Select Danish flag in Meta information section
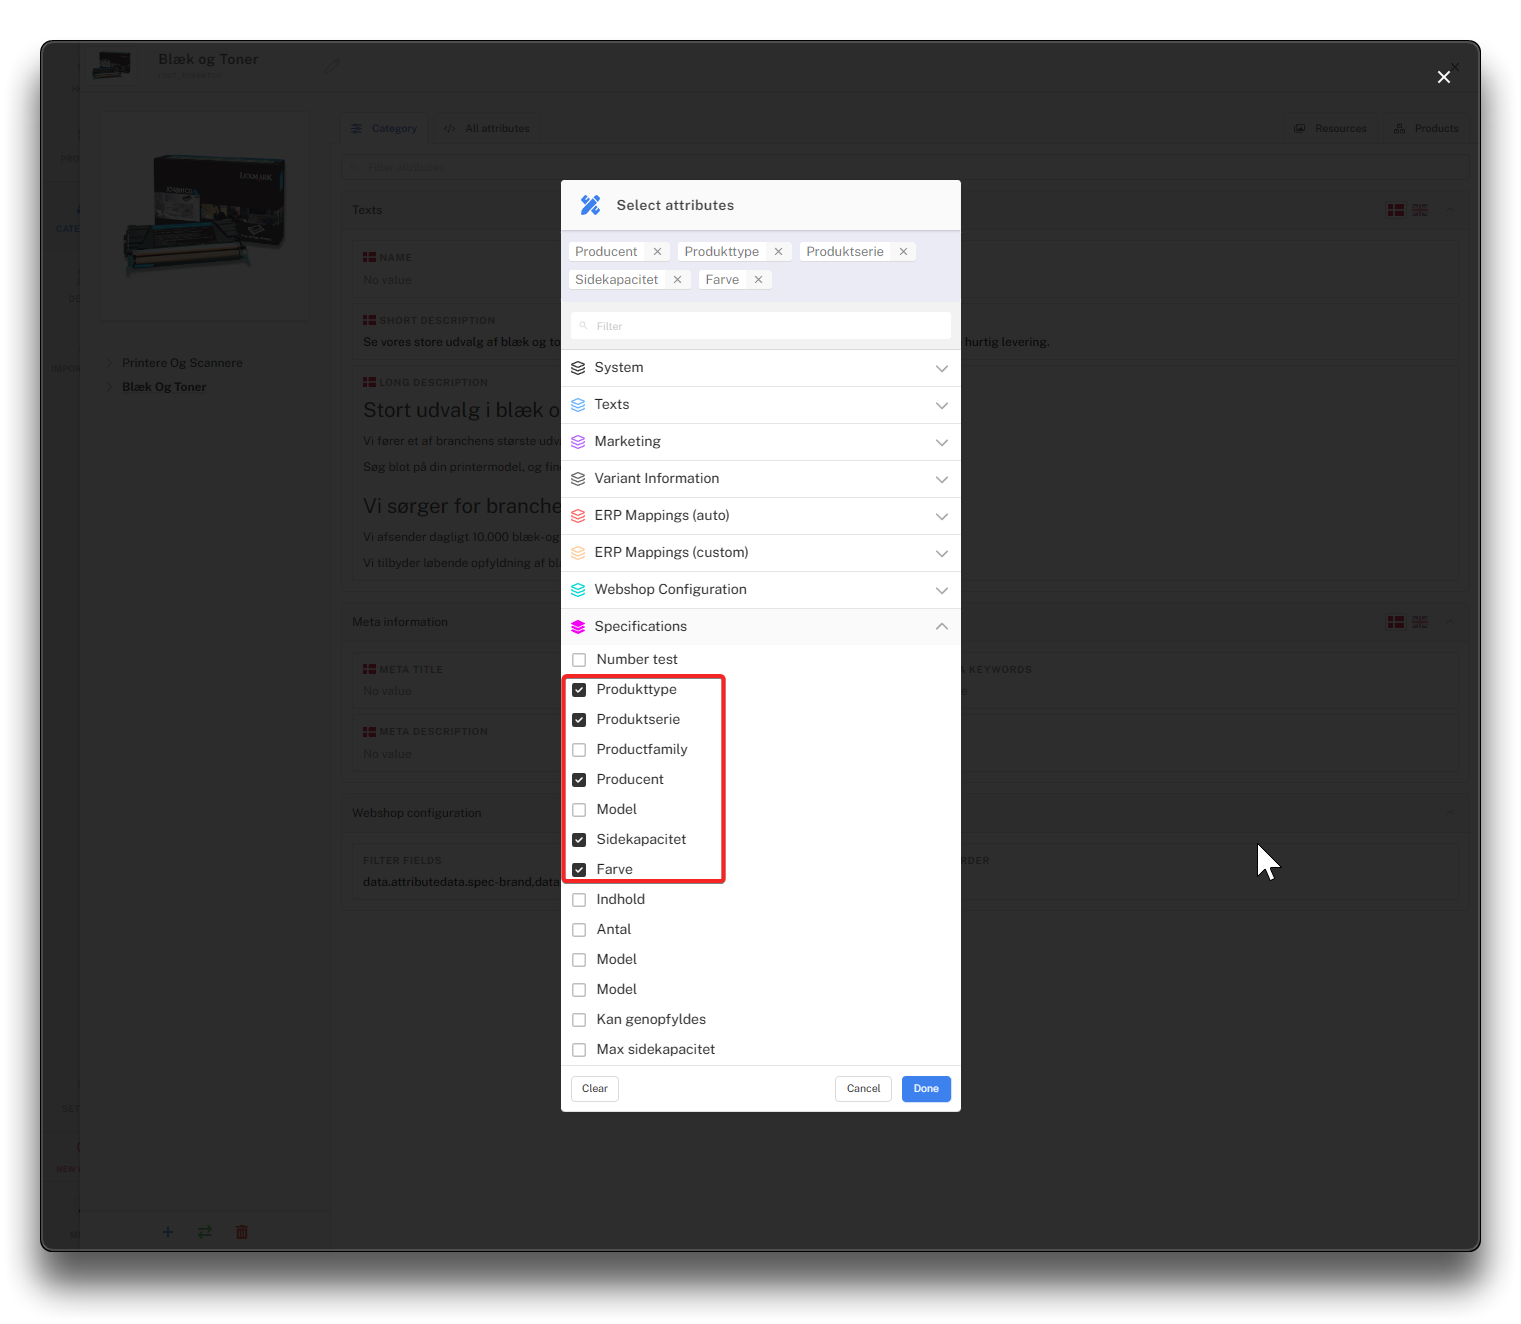The height and width of the screenshot is (1324, 1521). pyautogui.click(x=1396, y=622)
